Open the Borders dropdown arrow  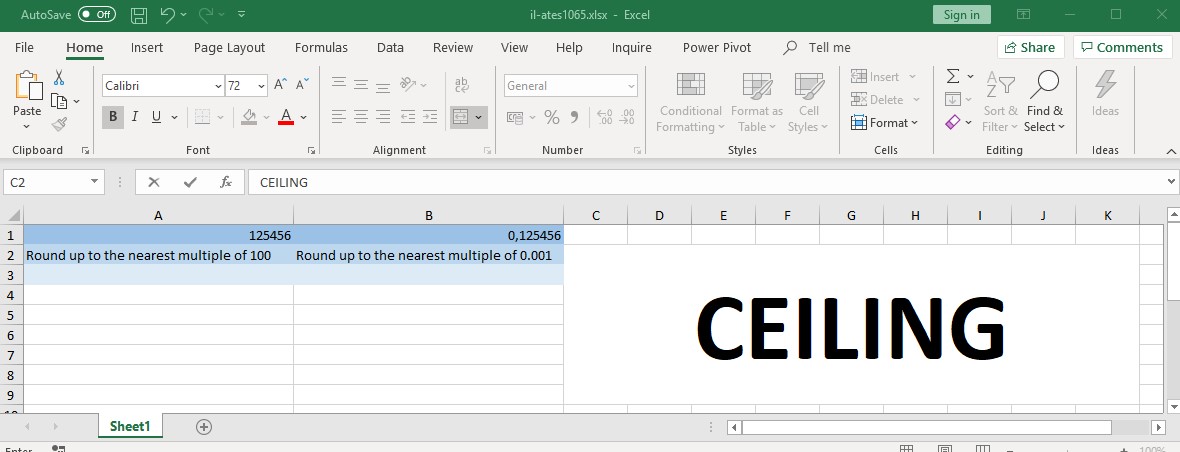(x=220, y=117)
